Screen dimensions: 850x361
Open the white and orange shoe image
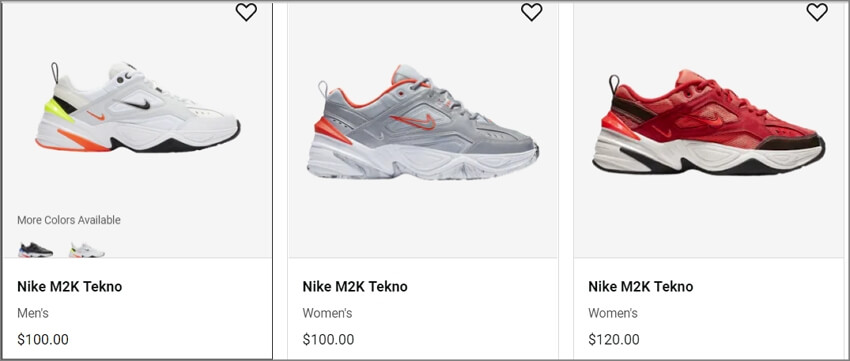138,107
